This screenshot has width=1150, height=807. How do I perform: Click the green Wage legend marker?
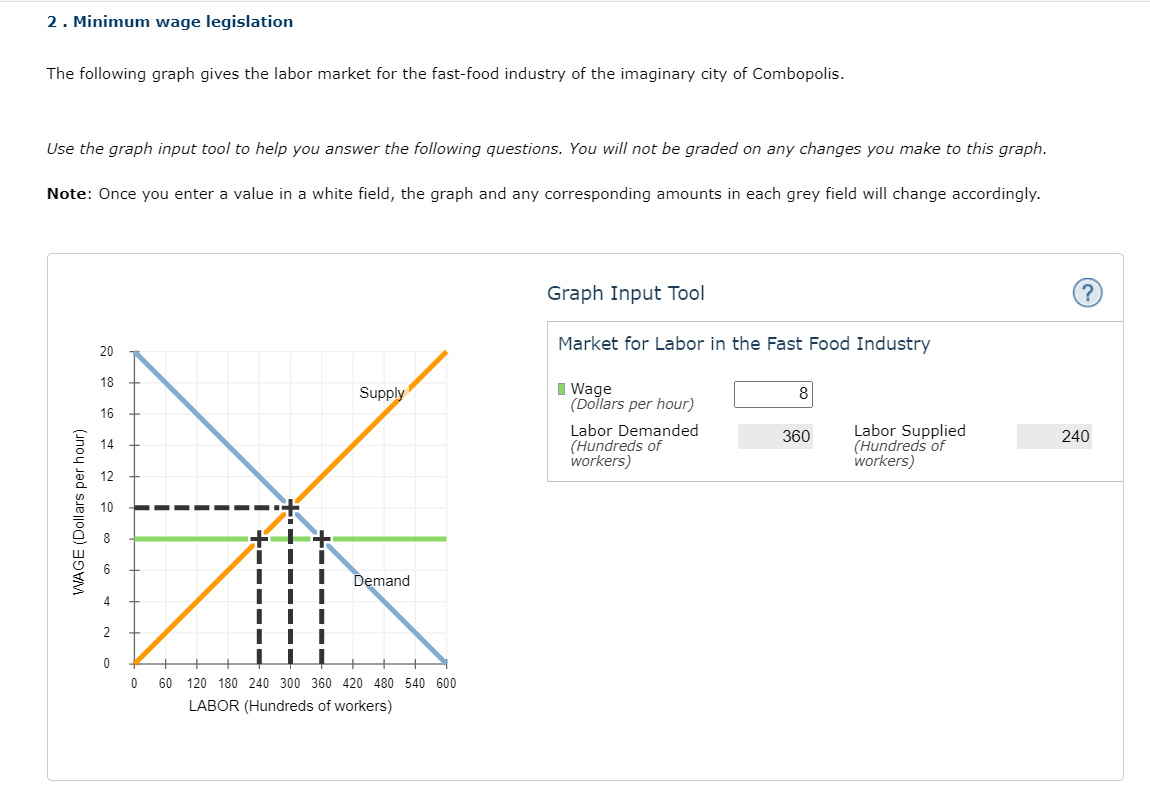[x=562, y=389]
